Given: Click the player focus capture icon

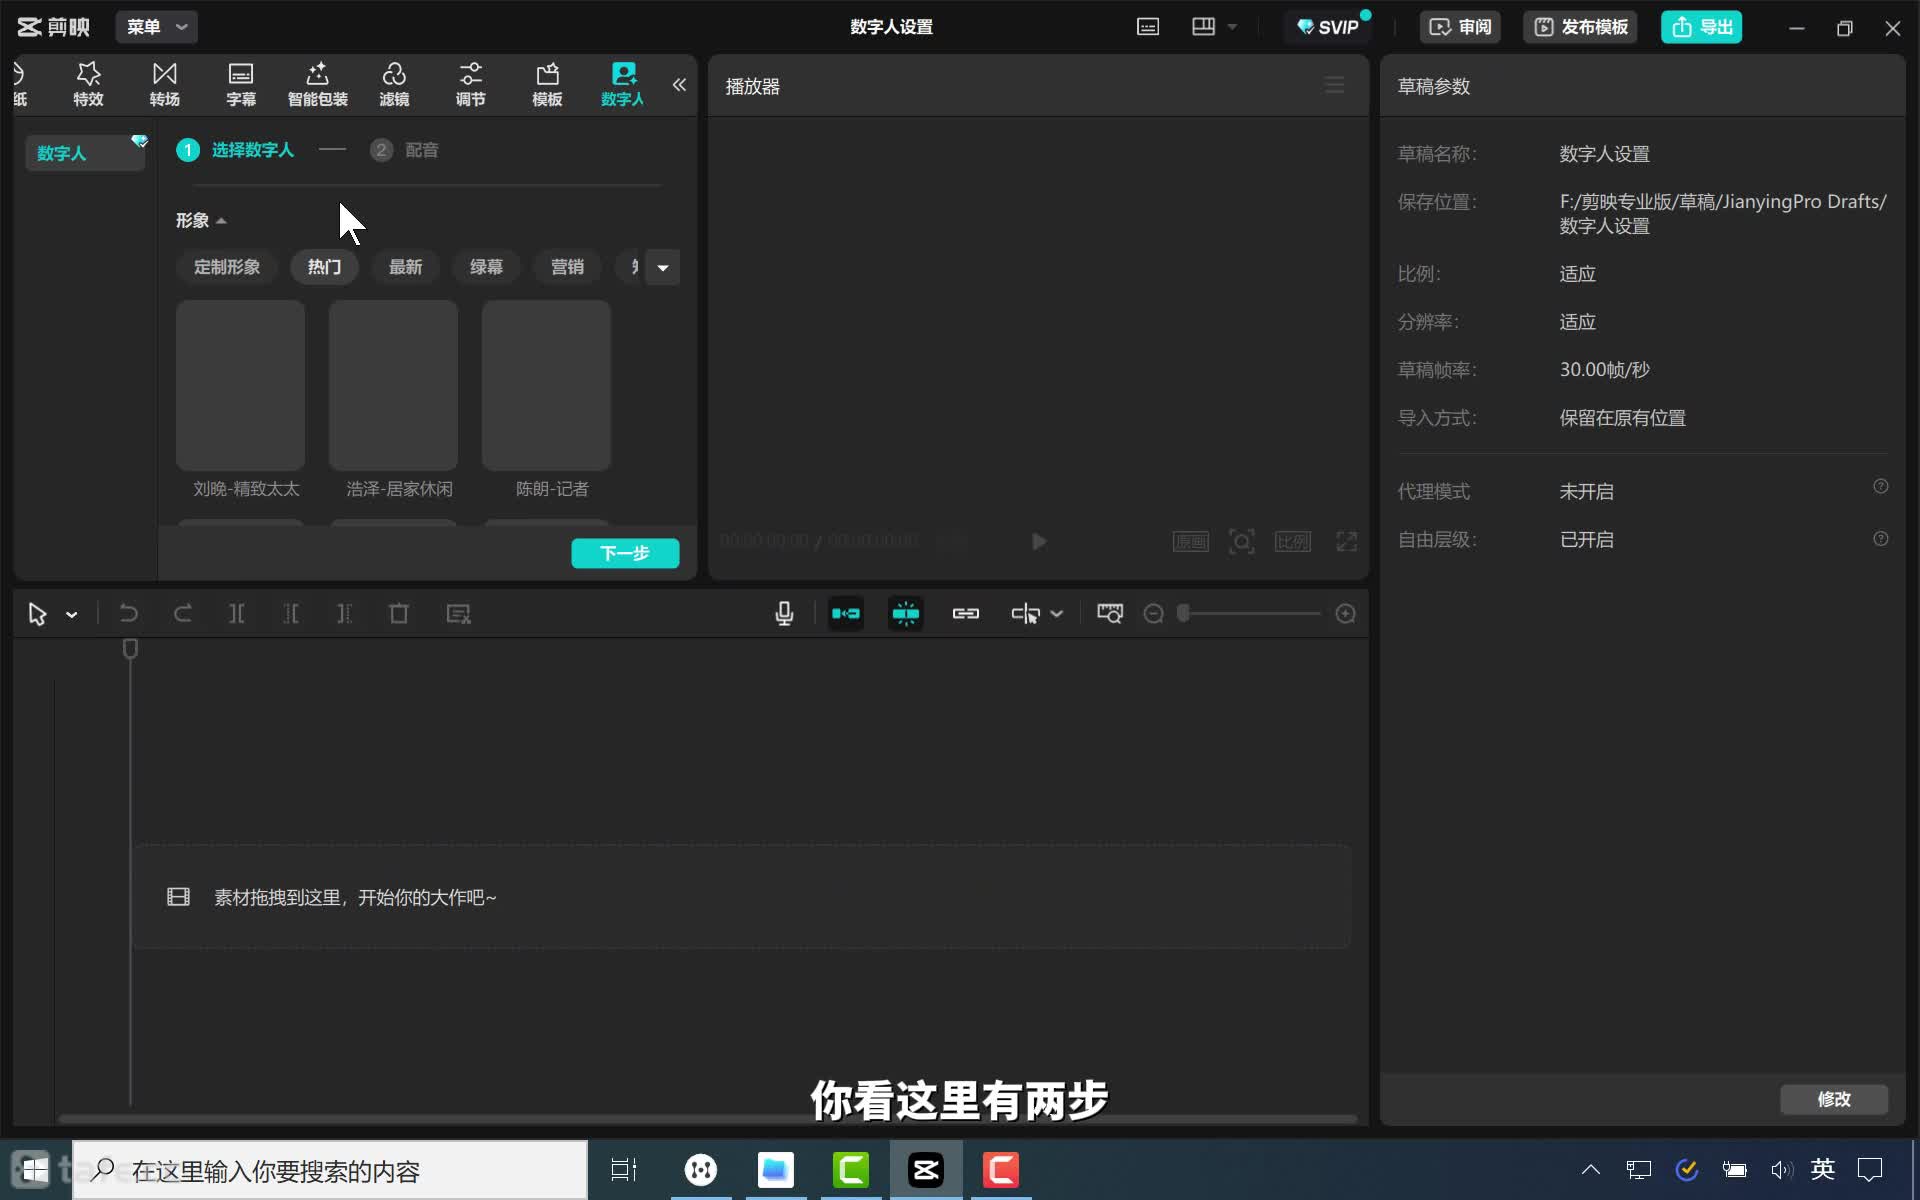Looking at the screenshot, I should point(1242,542).
